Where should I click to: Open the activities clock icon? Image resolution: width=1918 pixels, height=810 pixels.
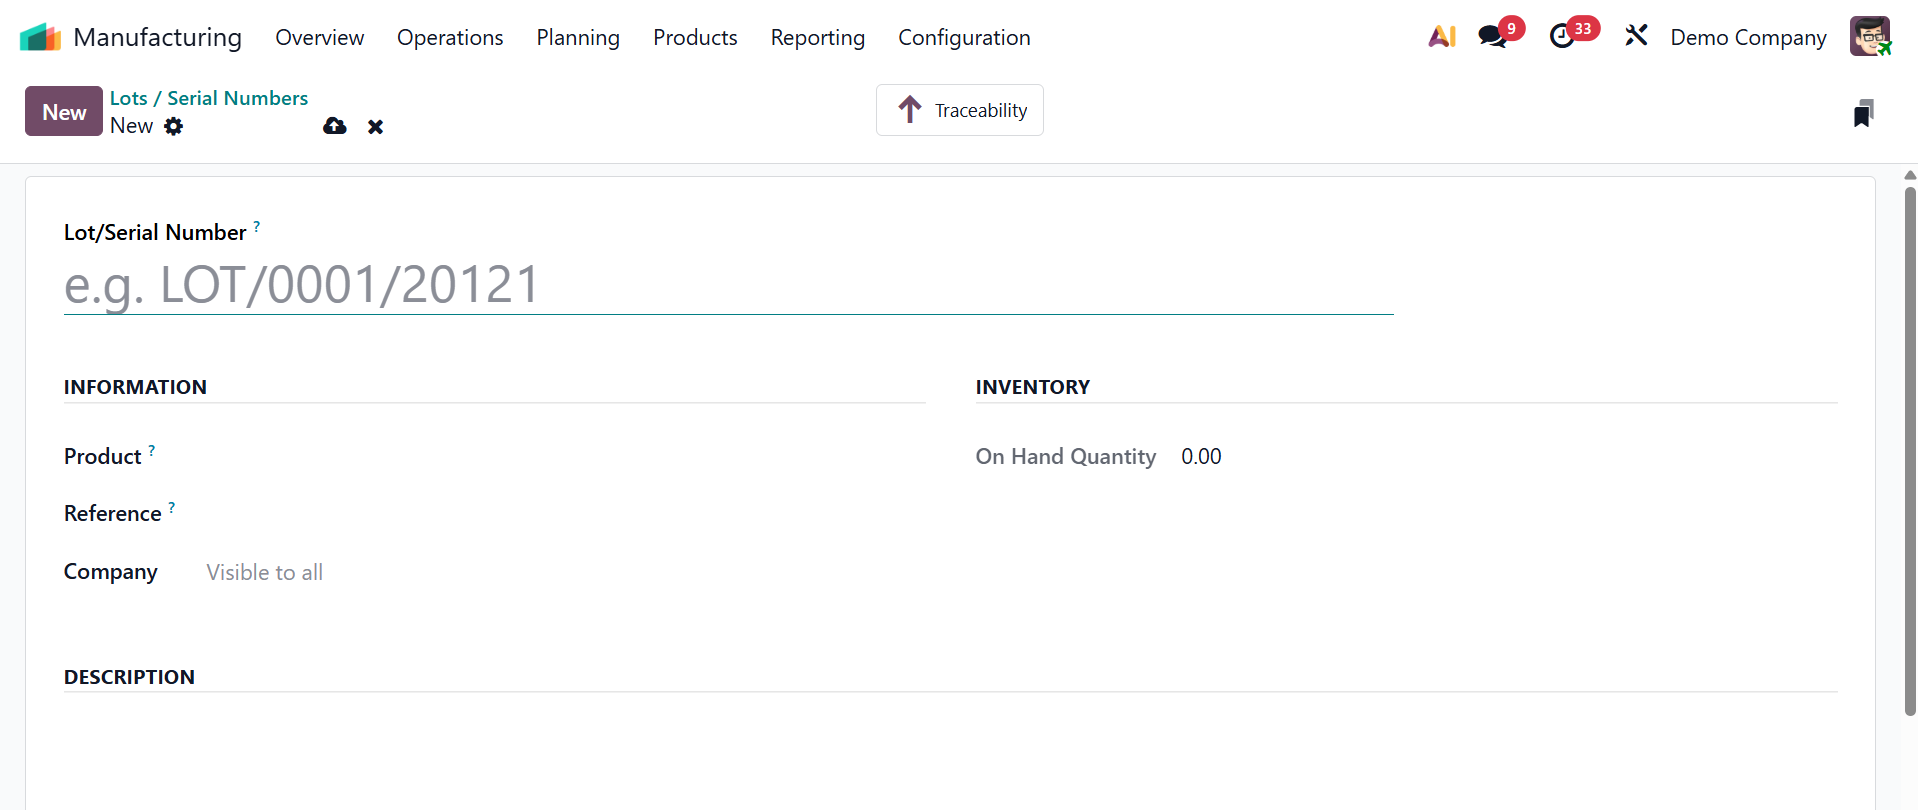pos(1561,37)
